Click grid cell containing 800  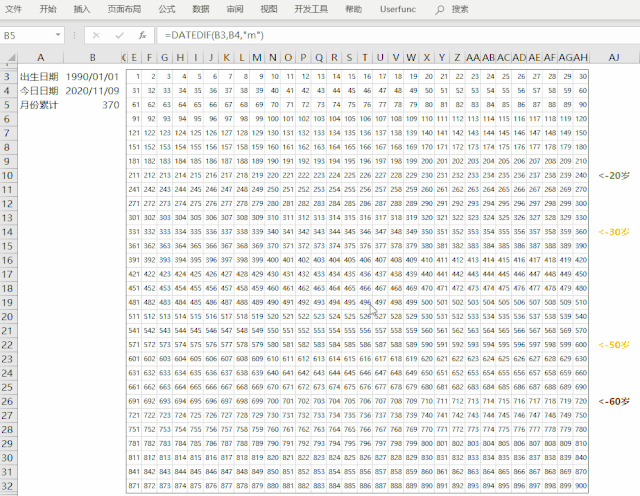tap(427, 443)
